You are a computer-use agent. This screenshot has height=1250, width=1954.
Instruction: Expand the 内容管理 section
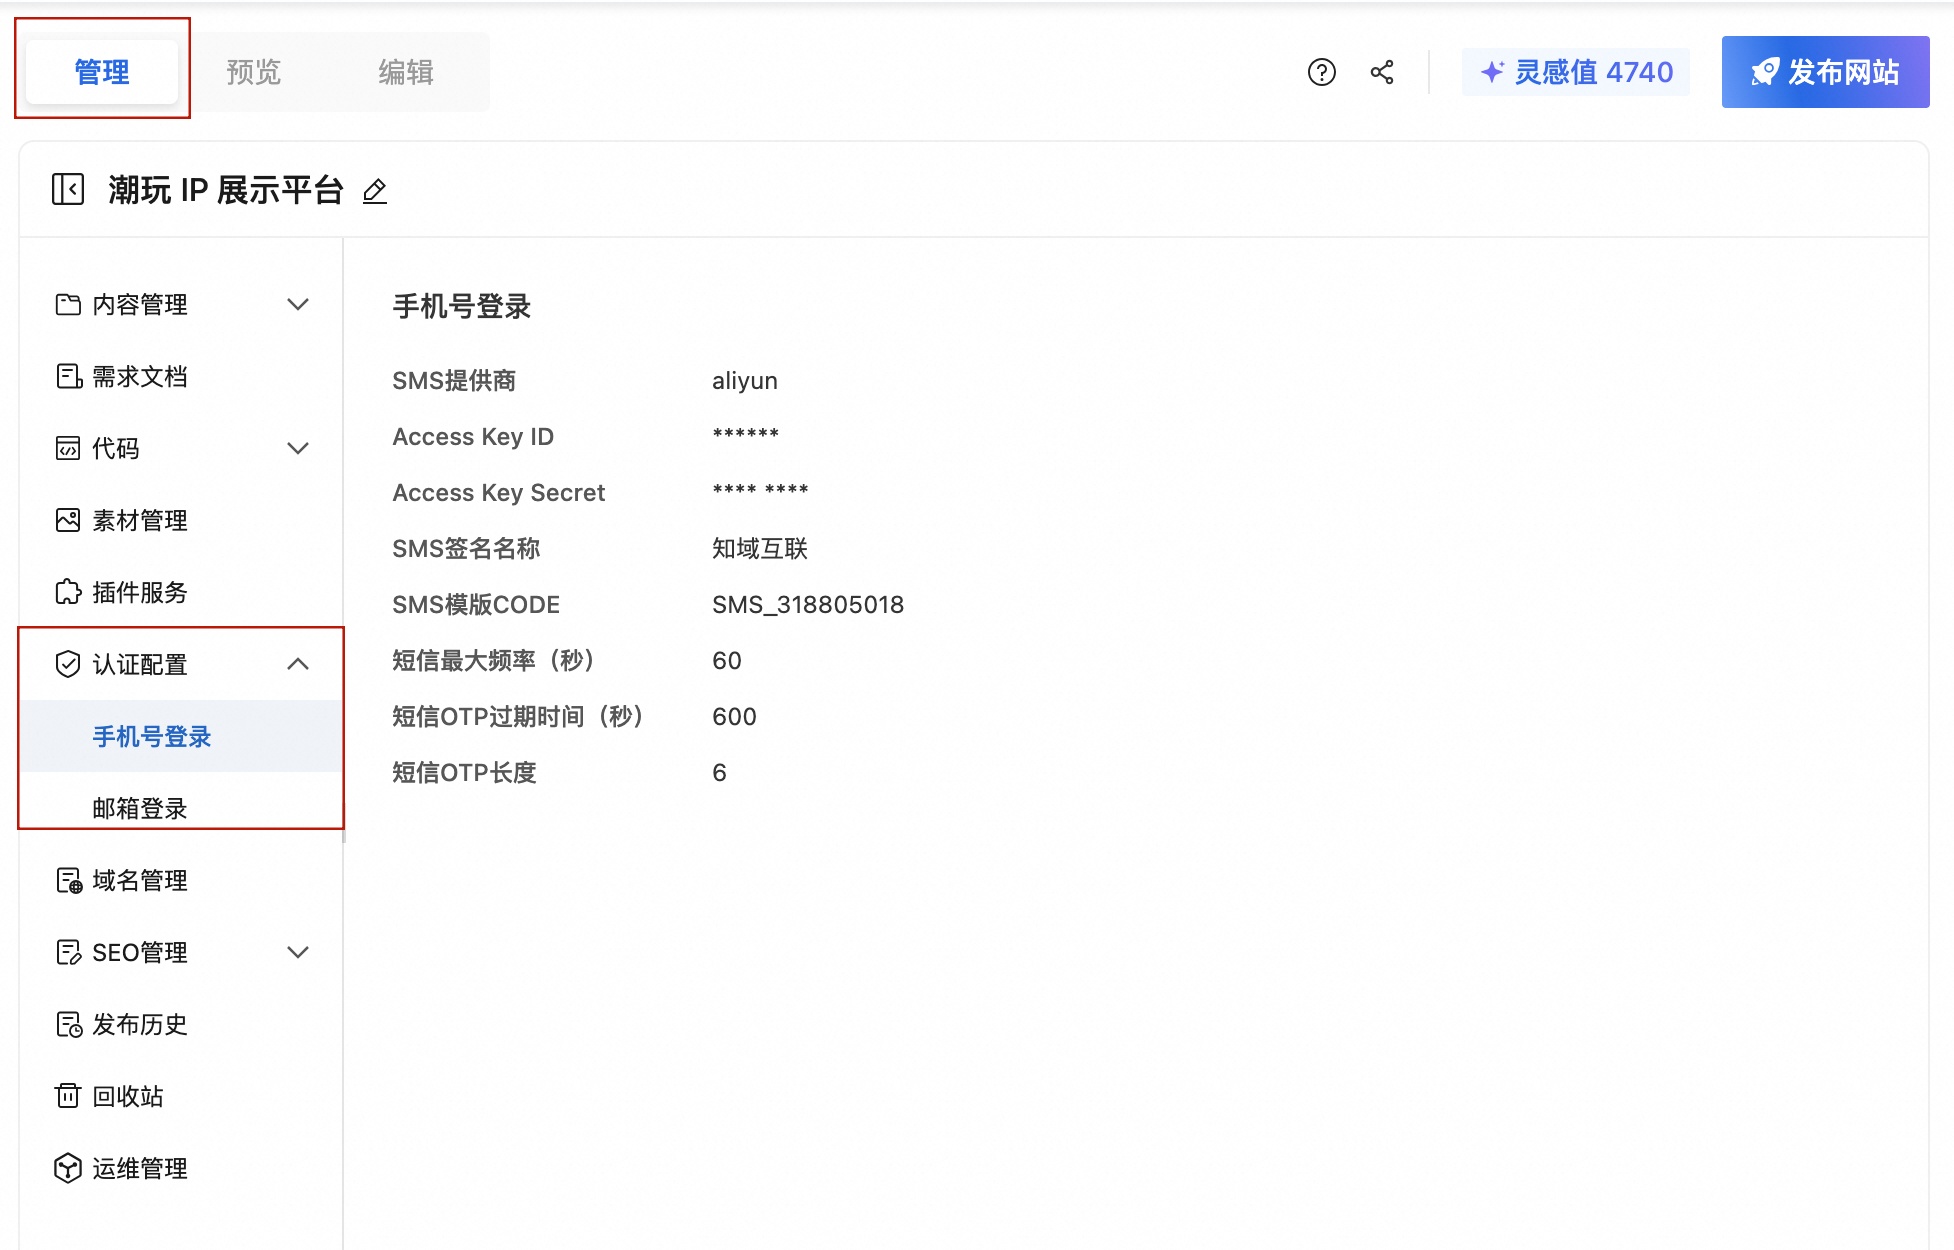[x=297, y=305]
